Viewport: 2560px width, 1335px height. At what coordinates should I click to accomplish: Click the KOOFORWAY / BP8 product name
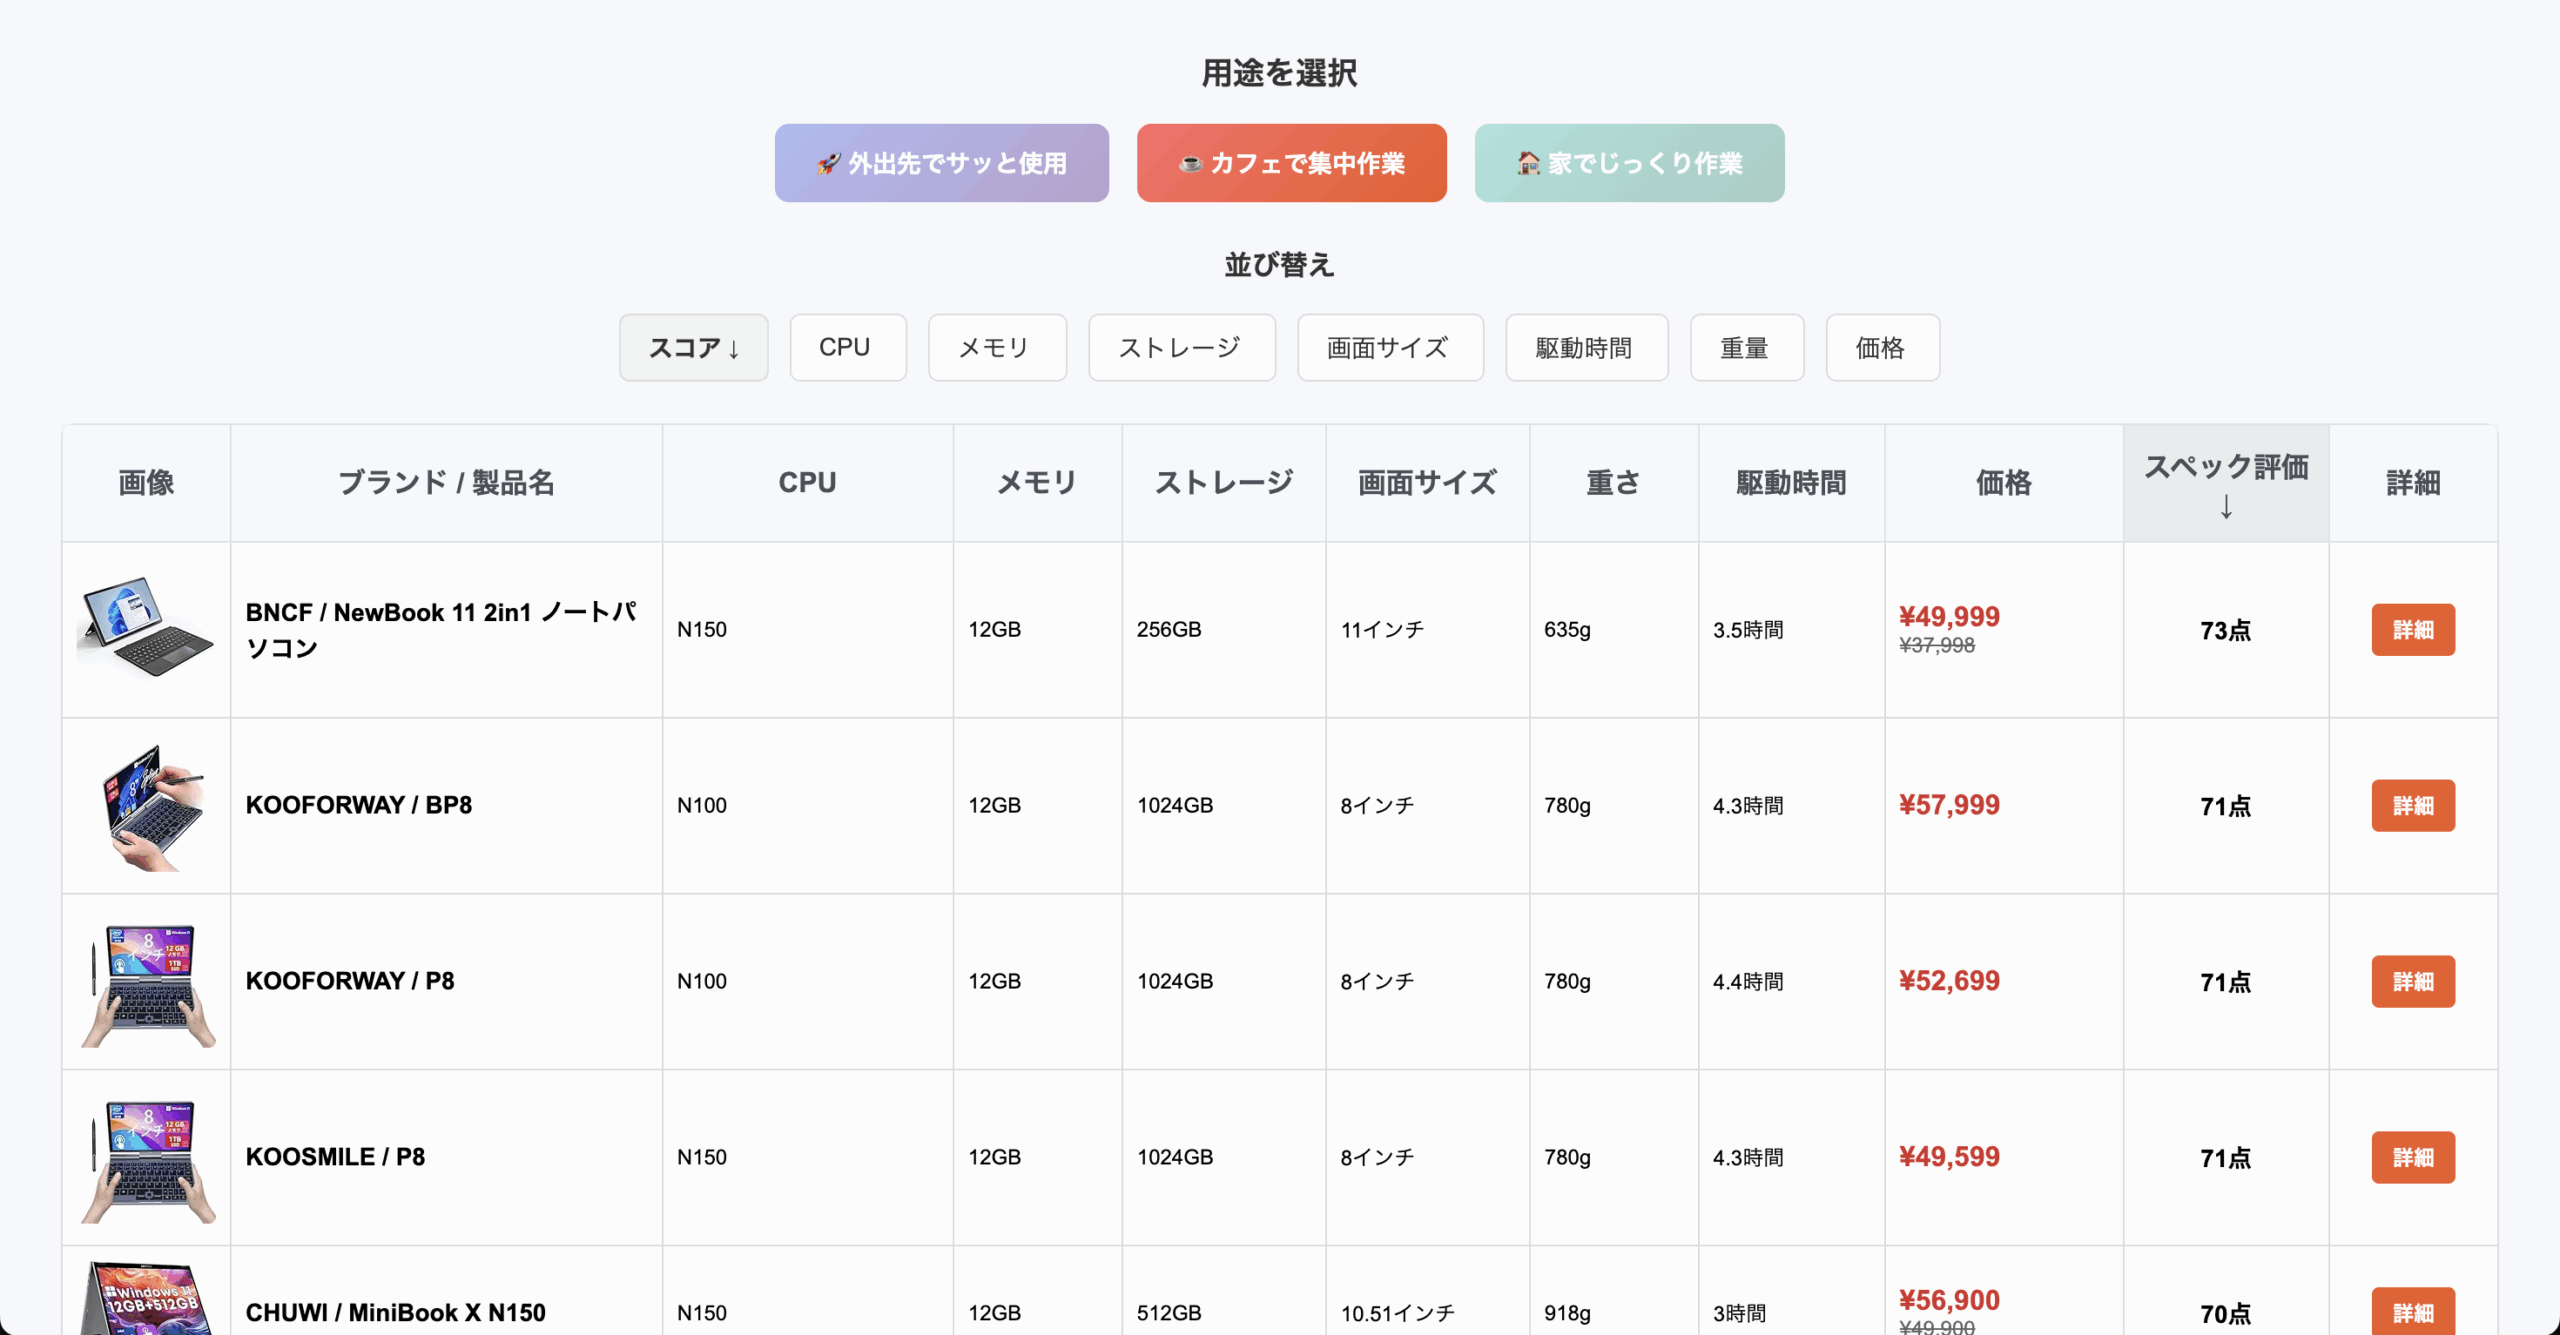coord(359,805)
